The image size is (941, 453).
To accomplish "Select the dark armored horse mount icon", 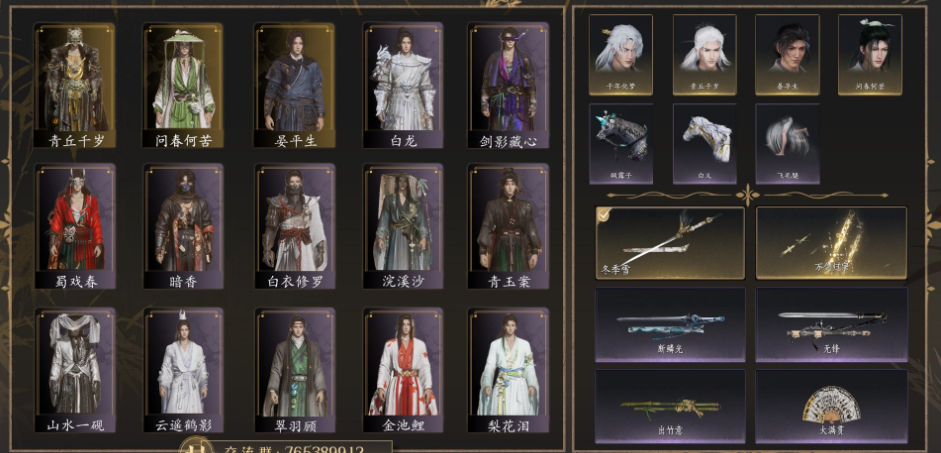I will [x=621, y=143].
